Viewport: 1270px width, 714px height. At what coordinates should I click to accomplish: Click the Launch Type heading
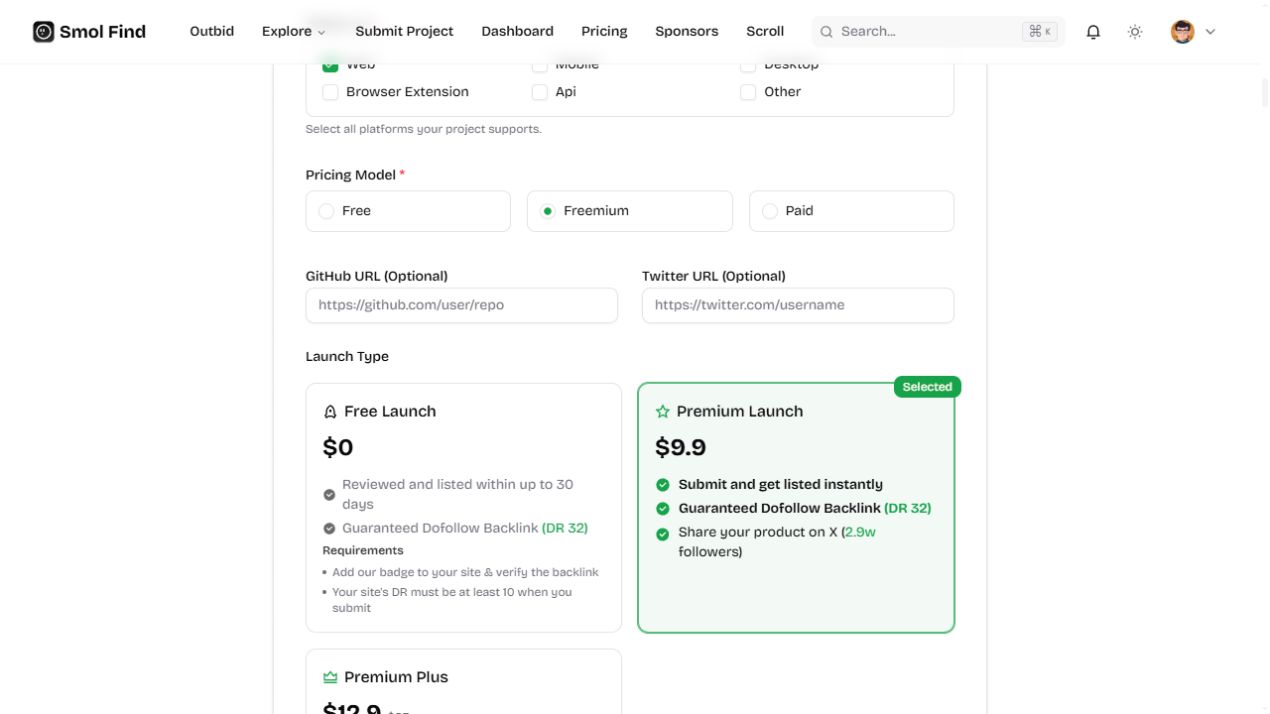click(x=347, y=357)
